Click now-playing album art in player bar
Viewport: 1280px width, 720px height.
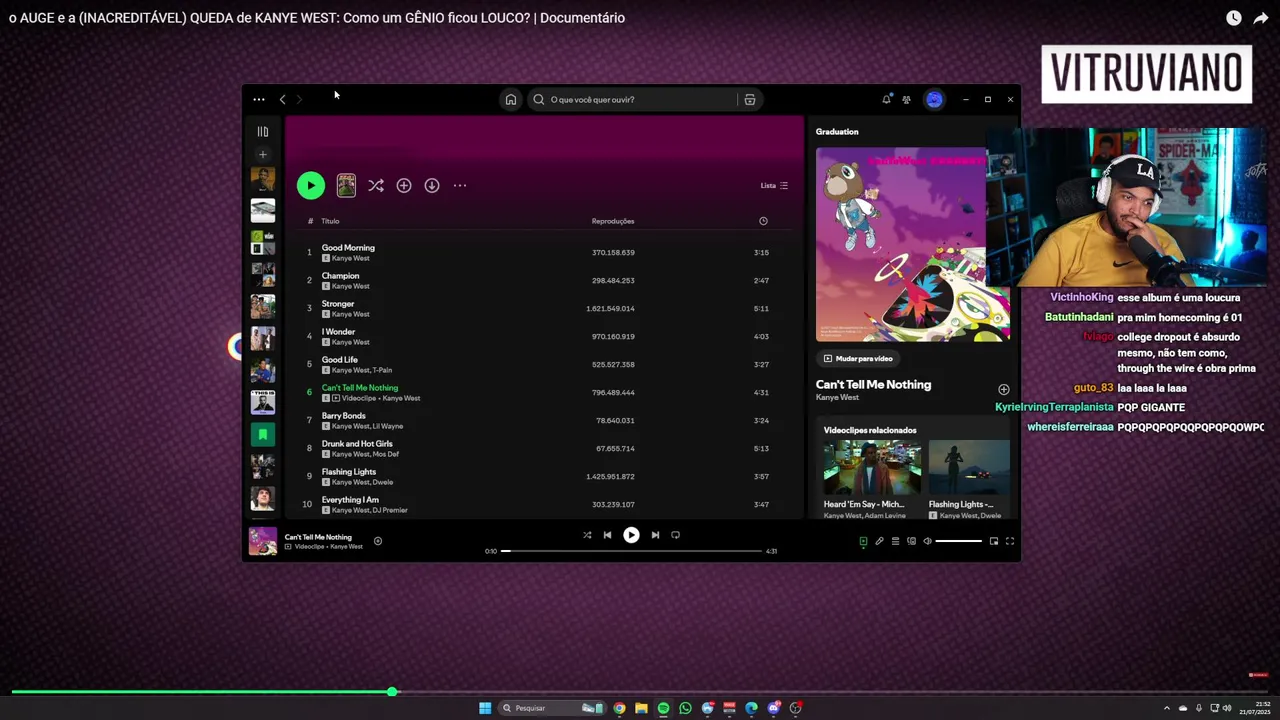tap(263, 541)
